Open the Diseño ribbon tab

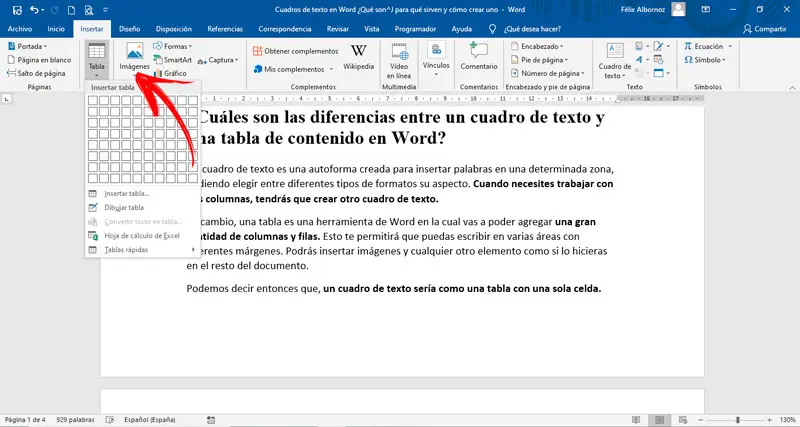click(130, 29)
